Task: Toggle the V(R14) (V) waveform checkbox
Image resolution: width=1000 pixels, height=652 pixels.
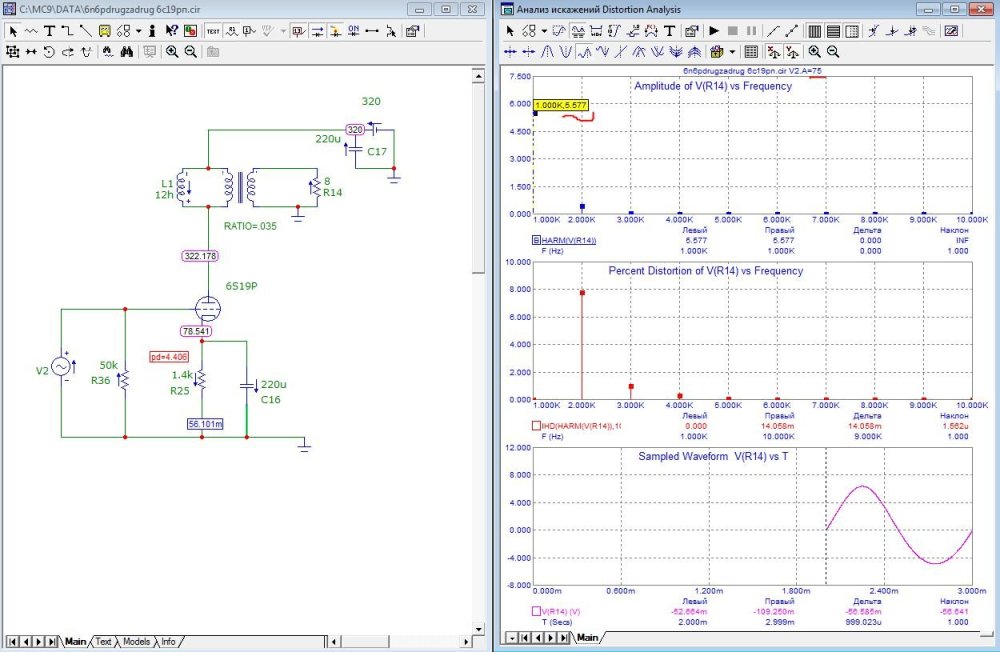Action: 537,610
